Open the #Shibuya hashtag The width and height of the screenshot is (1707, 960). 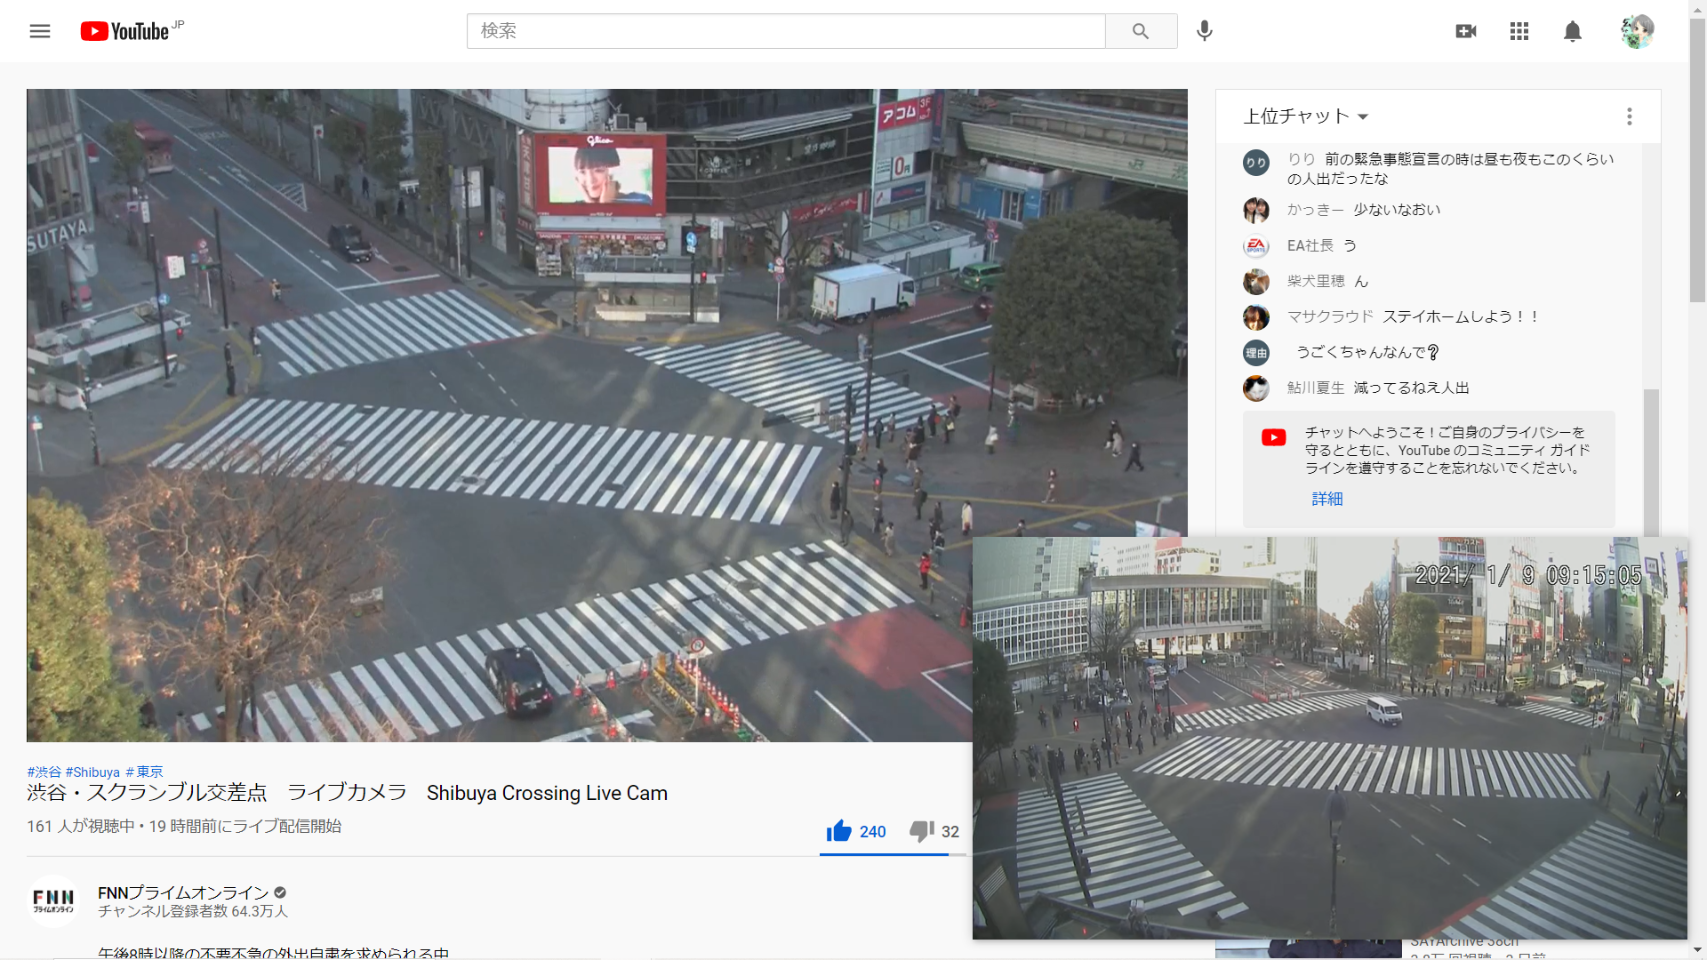click(92, 772)
